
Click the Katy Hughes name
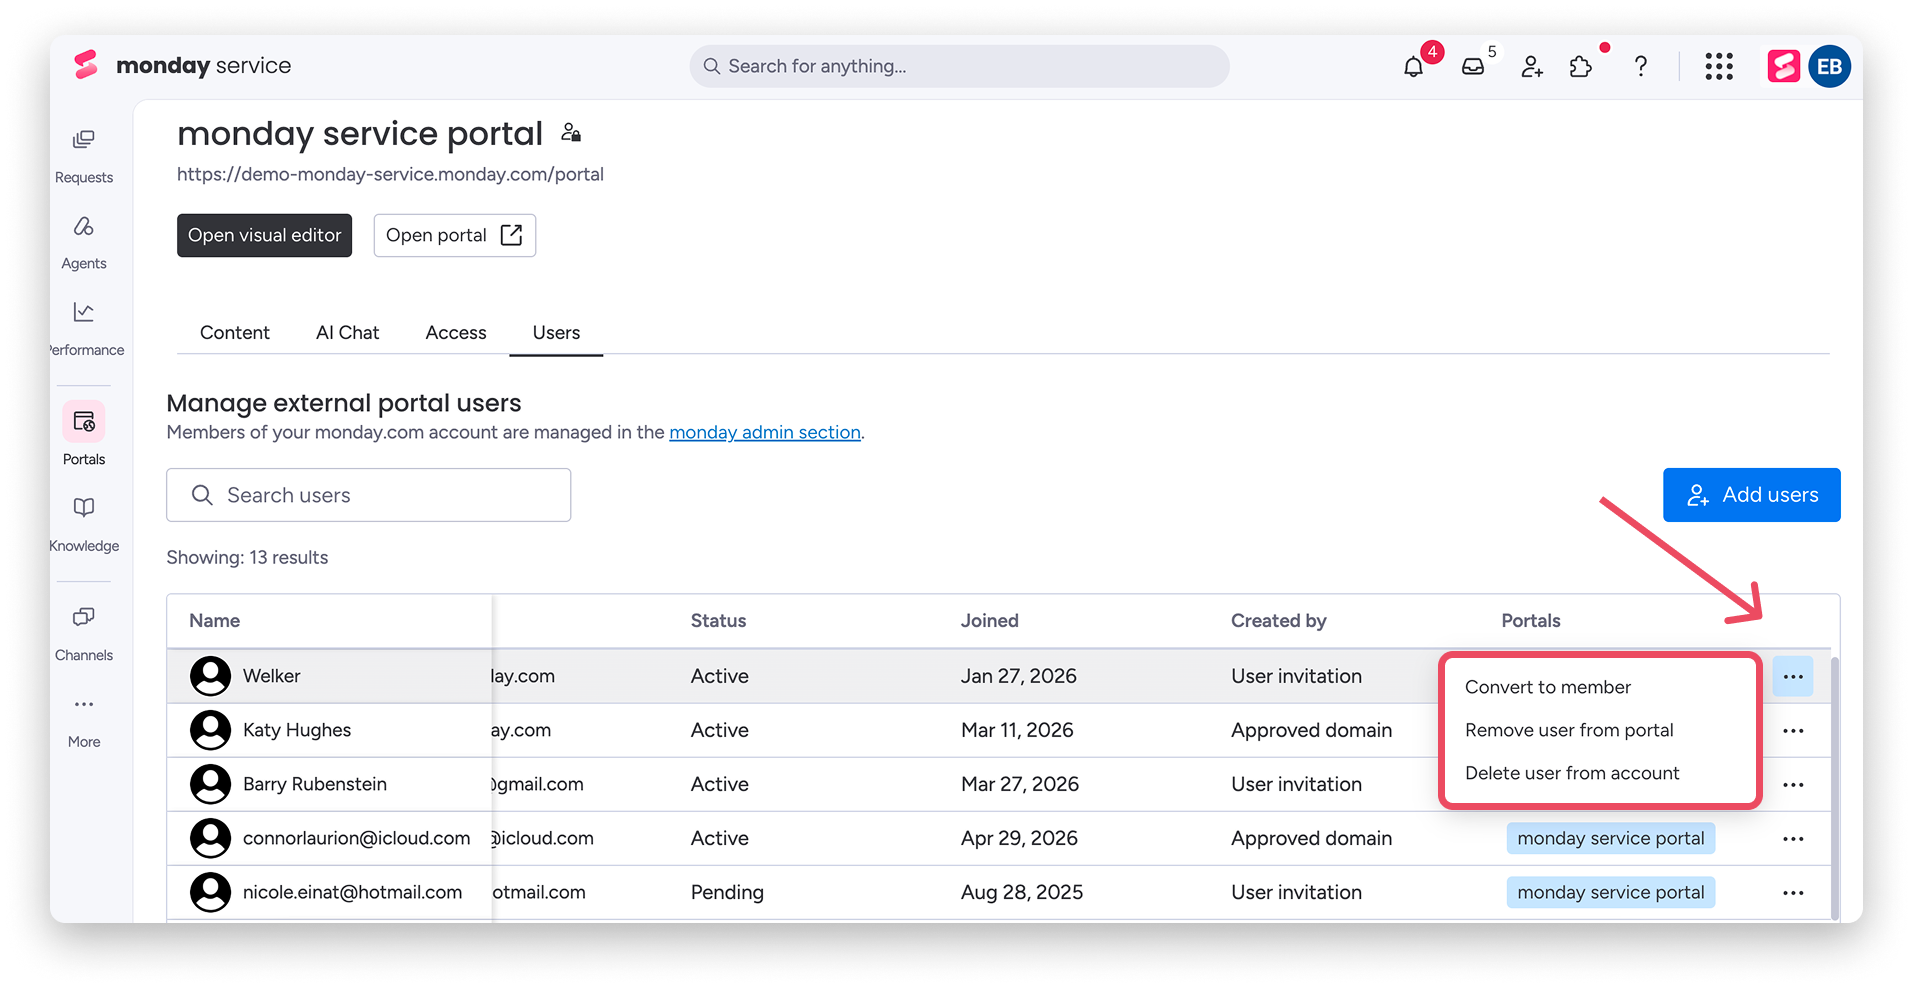[x=297, y=730]
